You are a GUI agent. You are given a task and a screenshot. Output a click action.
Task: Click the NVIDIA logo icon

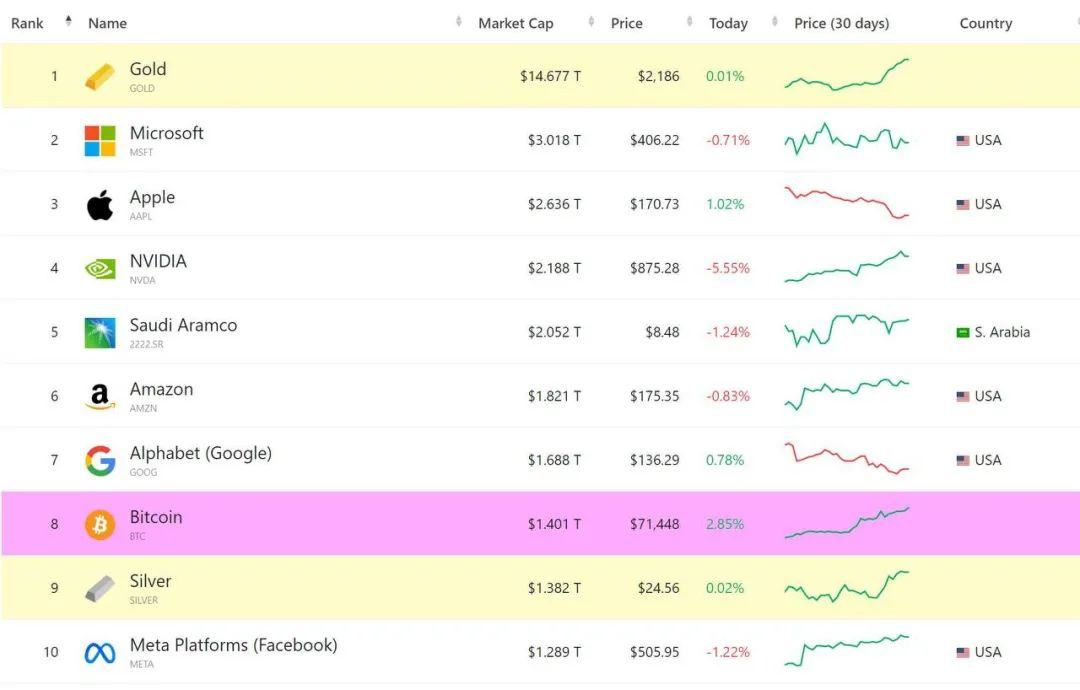point(100,269)
